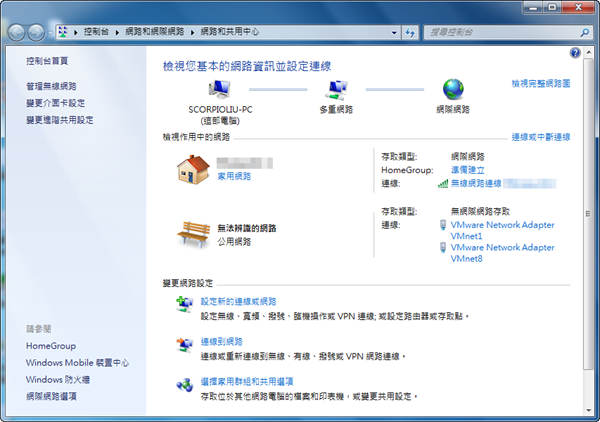Click 無網際網路存取 access type value
Screen dimensions: 600x422
(x=480, y=211)
